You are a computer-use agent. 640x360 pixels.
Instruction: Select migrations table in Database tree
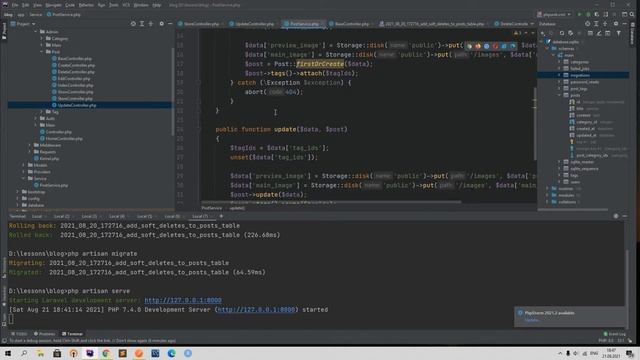pyautogui.click(x=584, y=75)
